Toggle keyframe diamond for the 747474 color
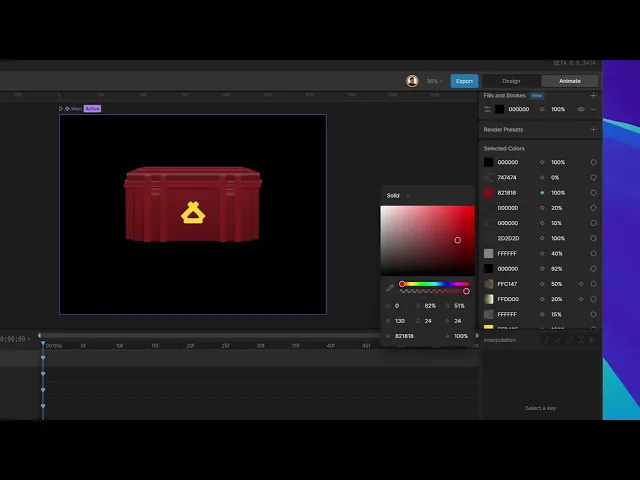This screenshot has width=640, height=480. [x=542, y=178]
